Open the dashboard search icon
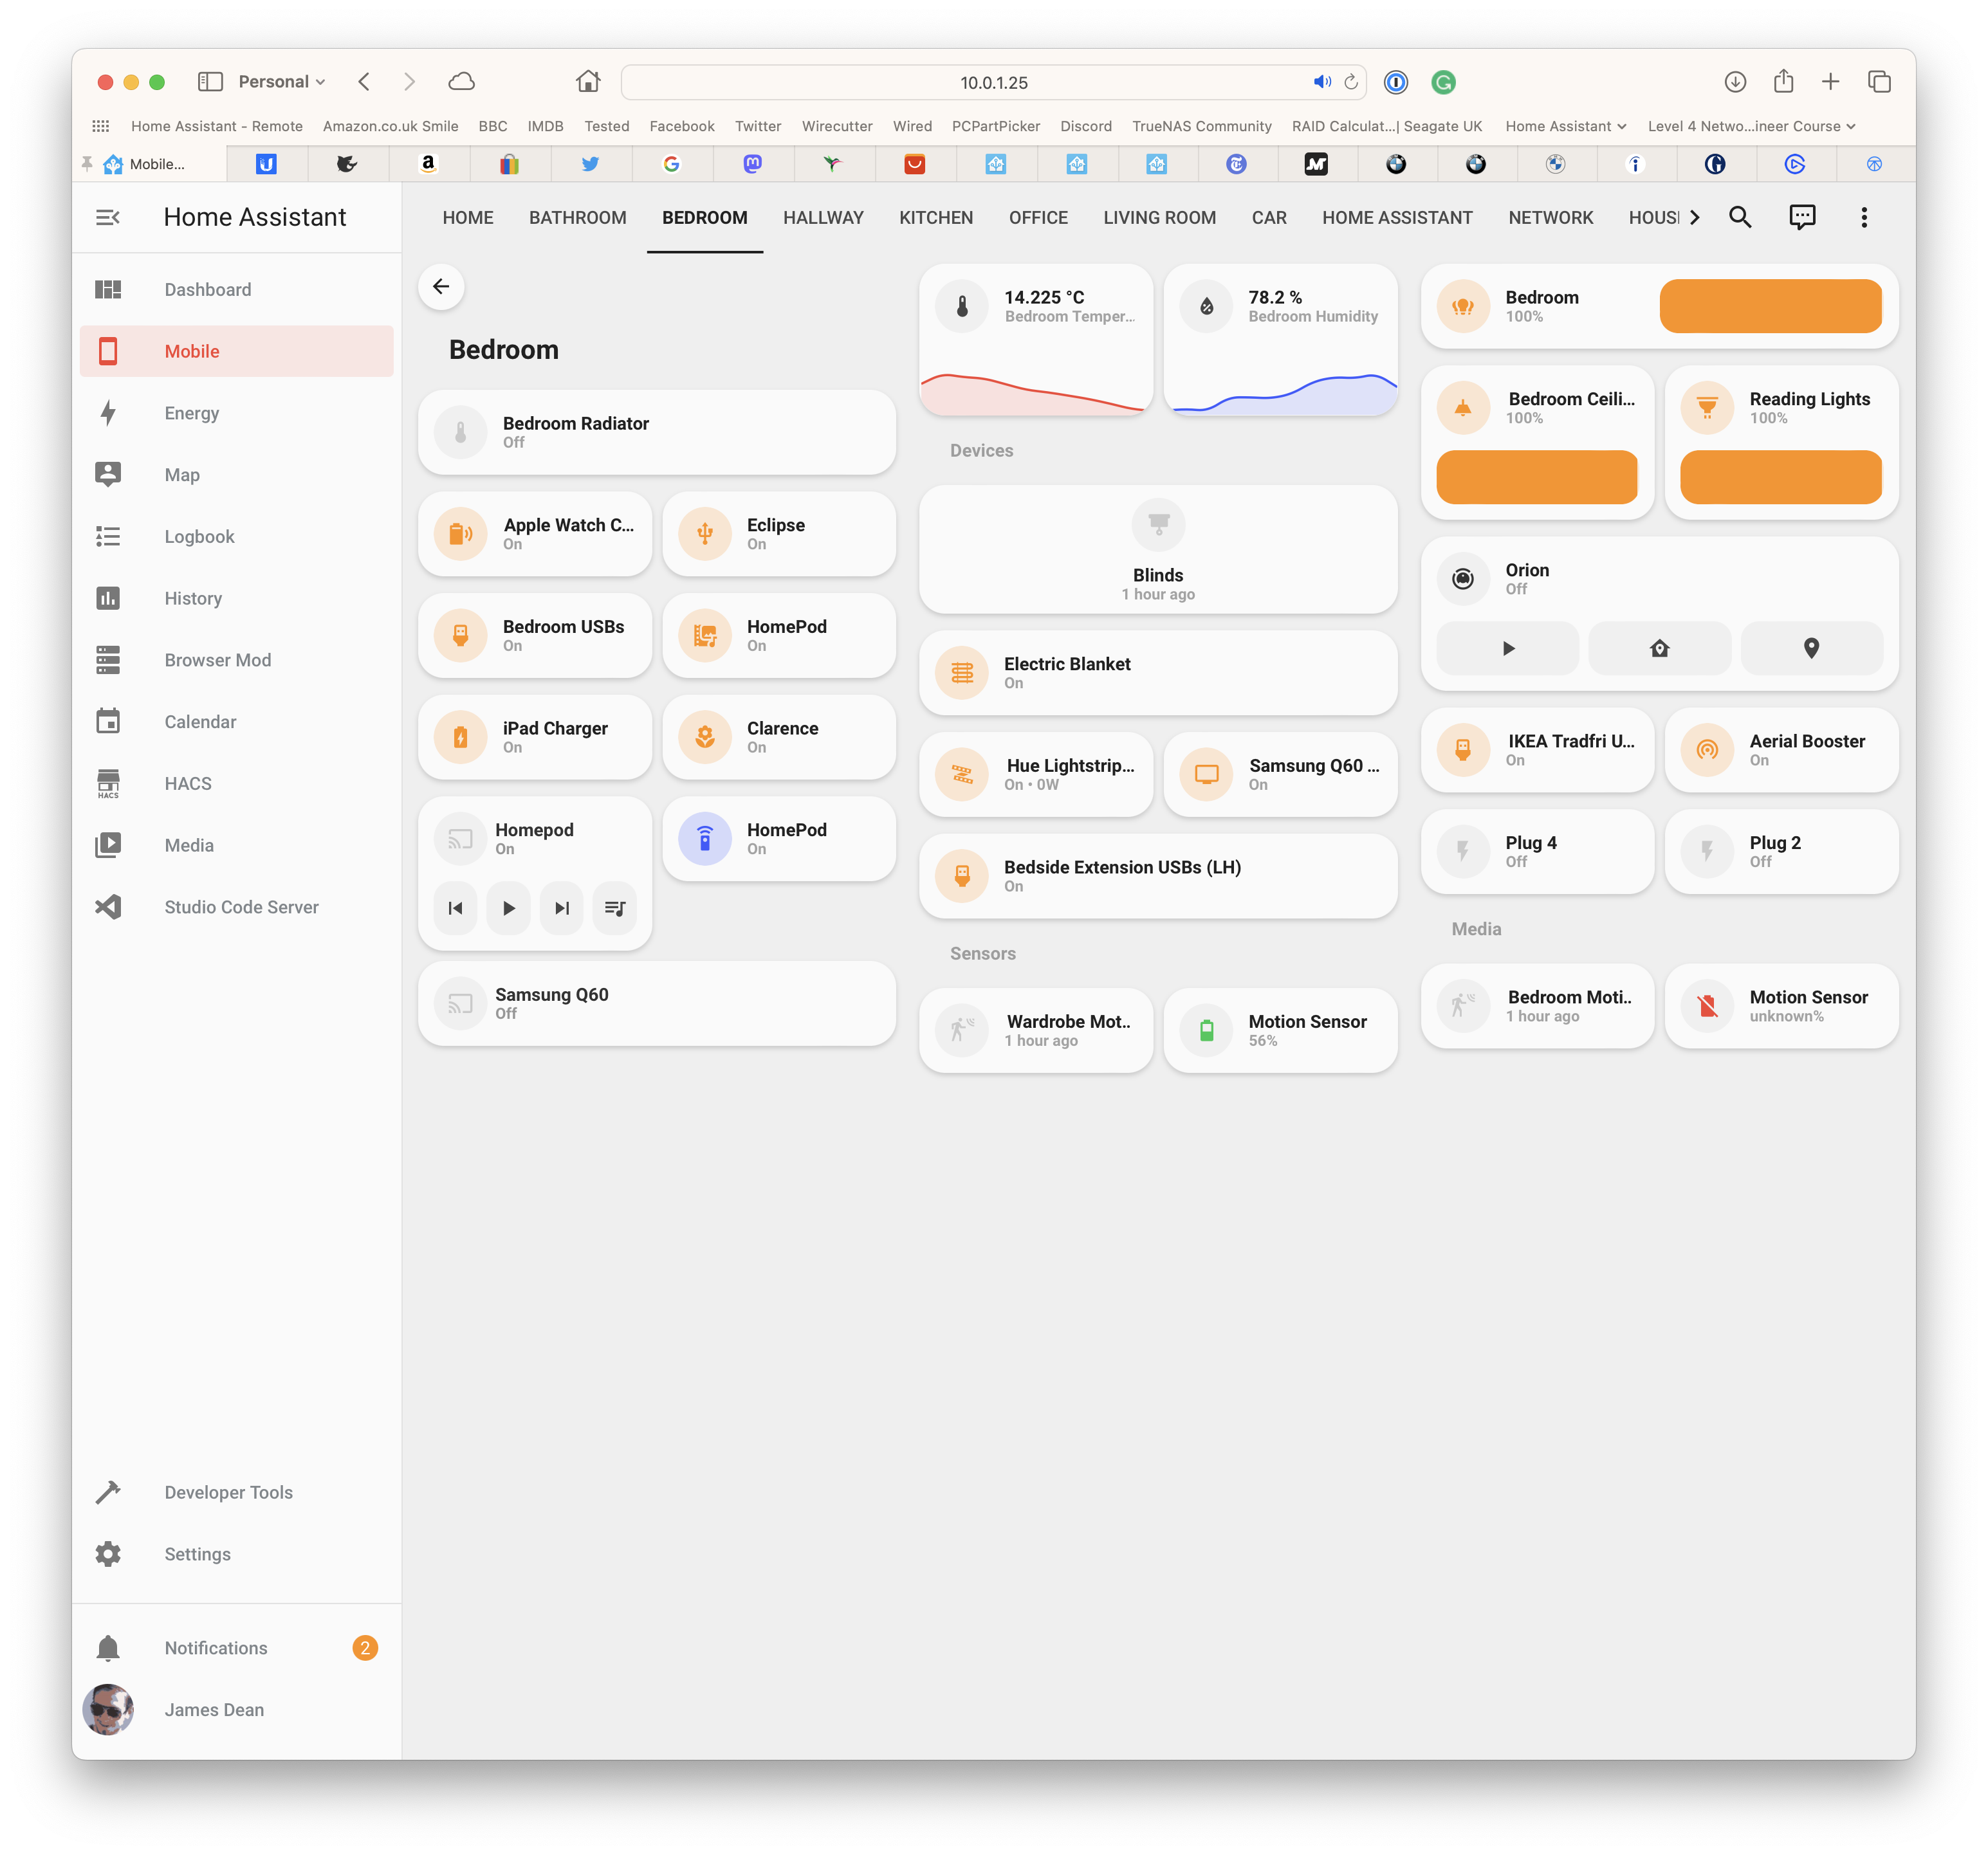 1739,217
